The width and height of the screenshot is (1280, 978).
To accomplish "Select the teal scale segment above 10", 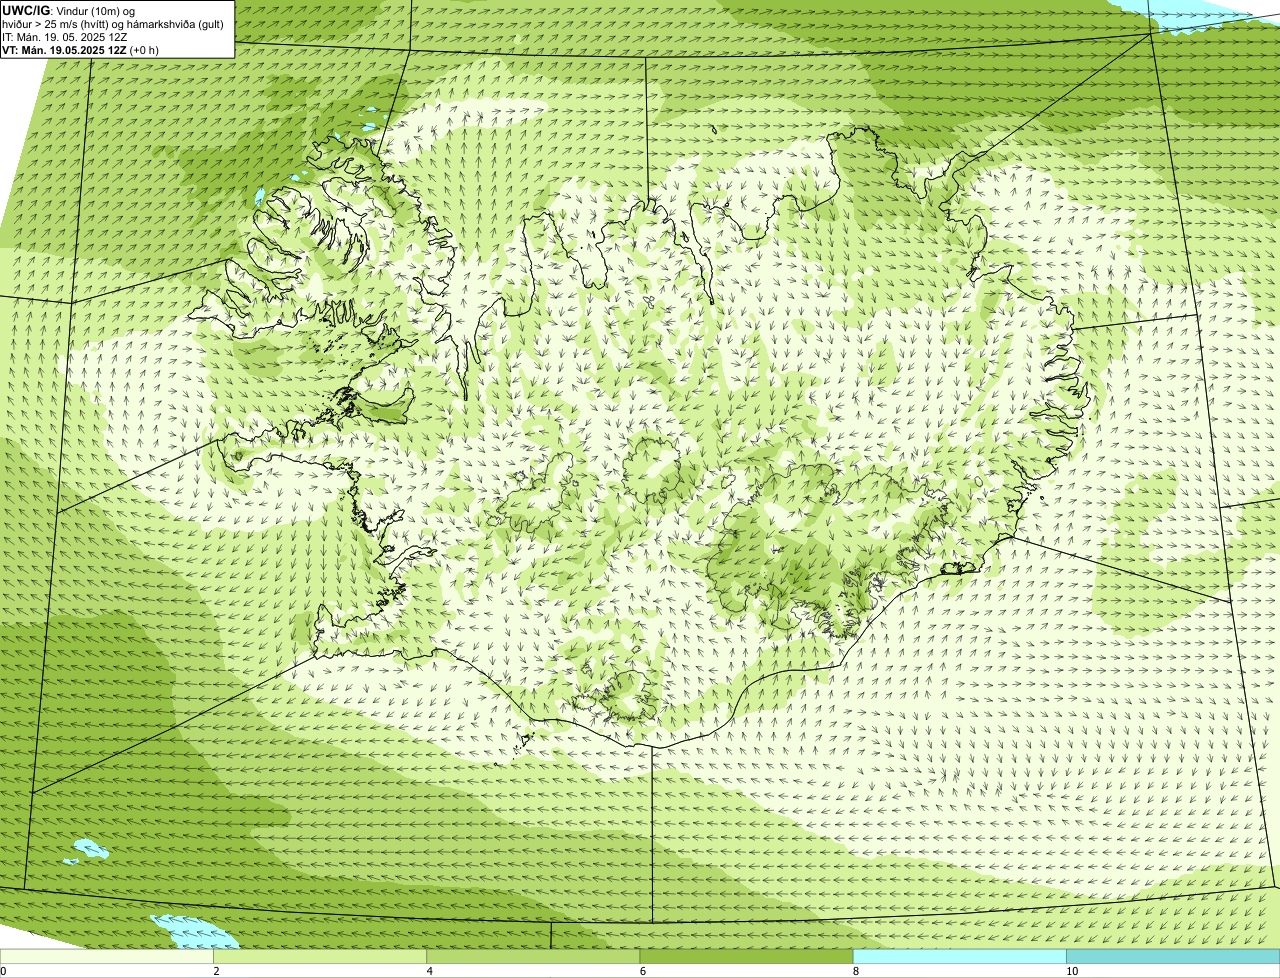I will [1173, 957].
